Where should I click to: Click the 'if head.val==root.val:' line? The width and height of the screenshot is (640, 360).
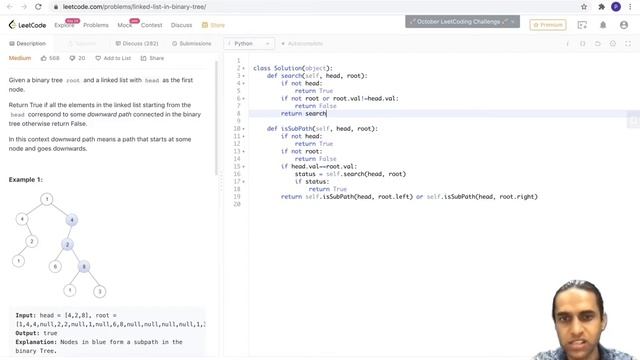point(319,167)
